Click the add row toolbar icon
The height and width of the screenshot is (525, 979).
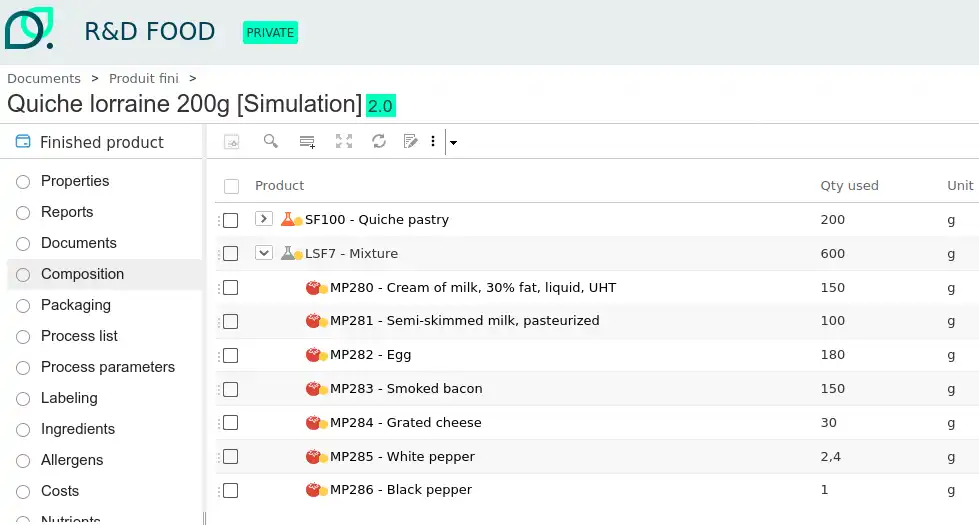[x=307, y=142]
